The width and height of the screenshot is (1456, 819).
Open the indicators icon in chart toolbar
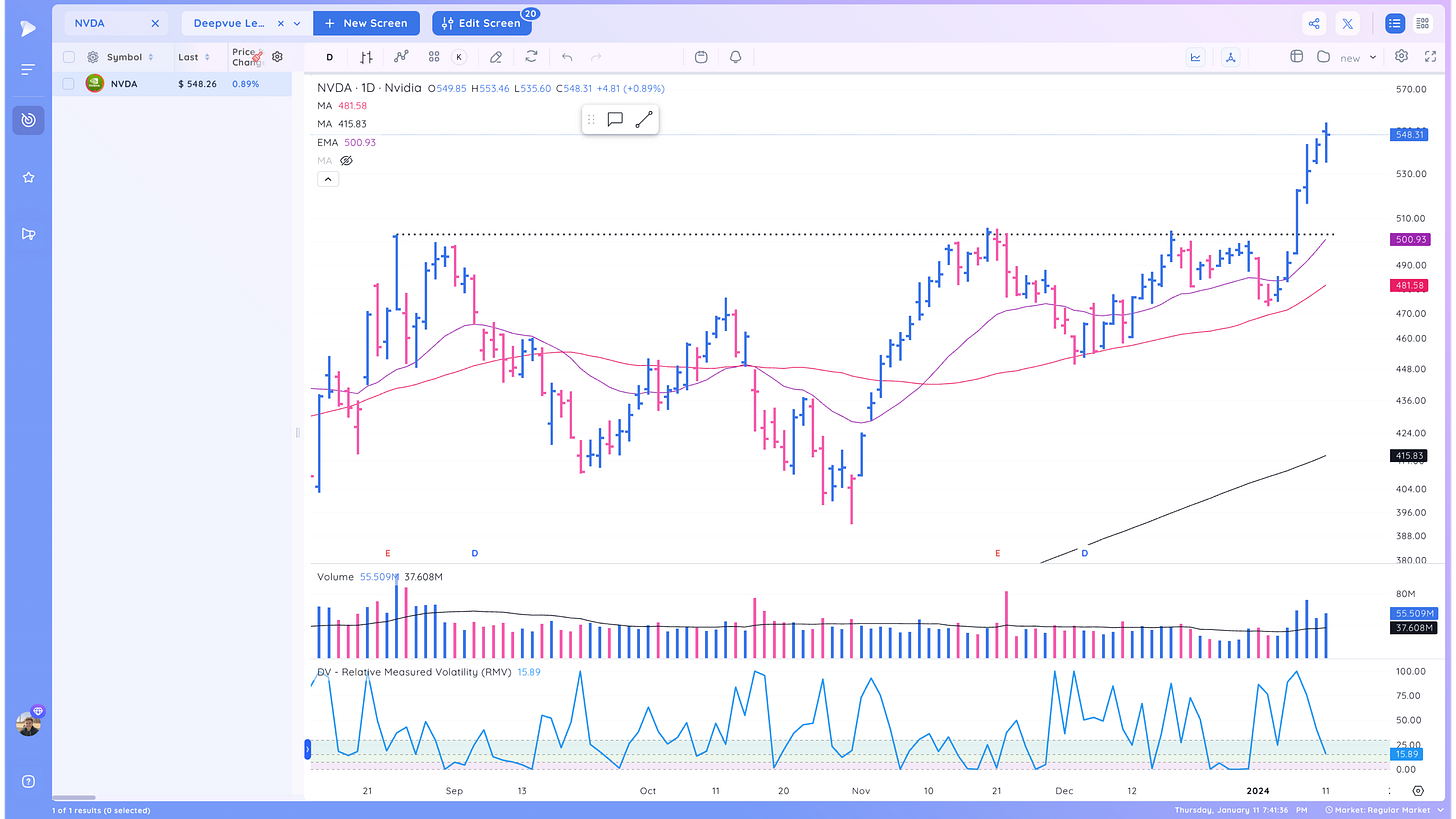[x=402, y=57]
